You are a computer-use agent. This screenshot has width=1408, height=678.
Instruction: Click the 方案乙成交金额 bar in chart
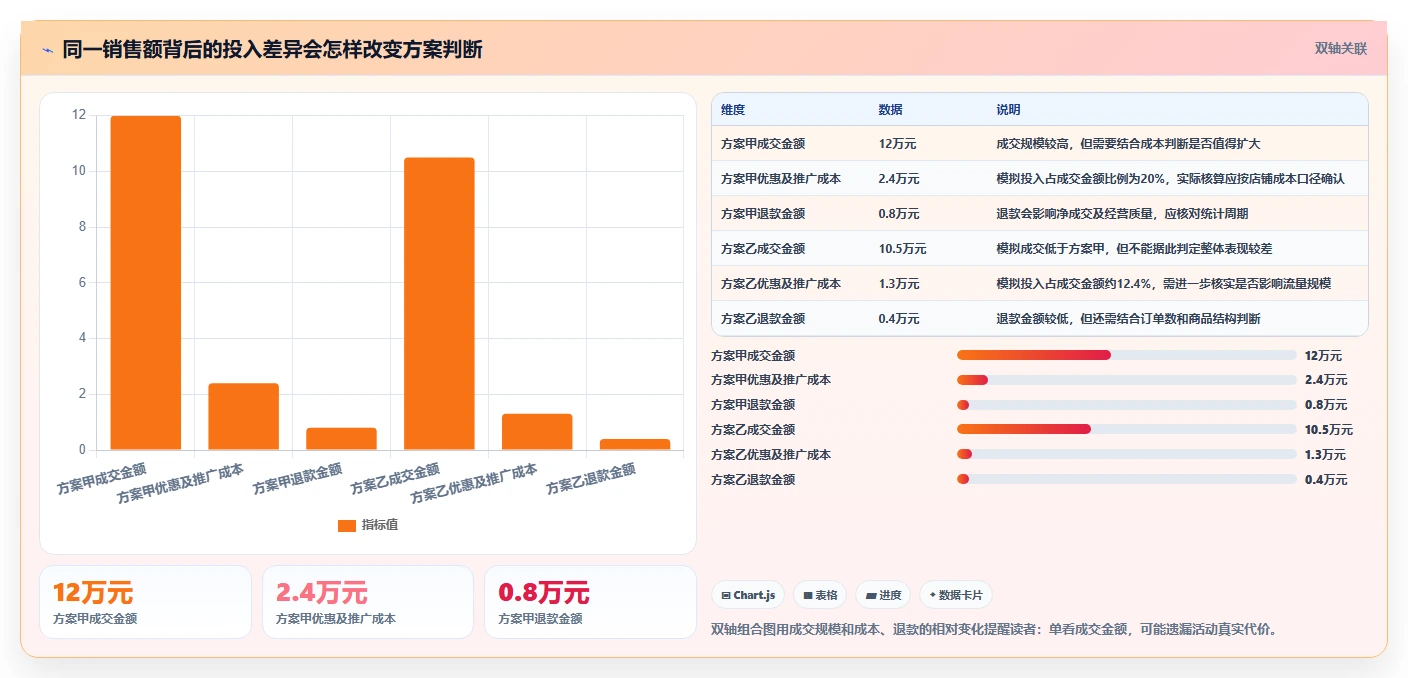click(439, 304)
